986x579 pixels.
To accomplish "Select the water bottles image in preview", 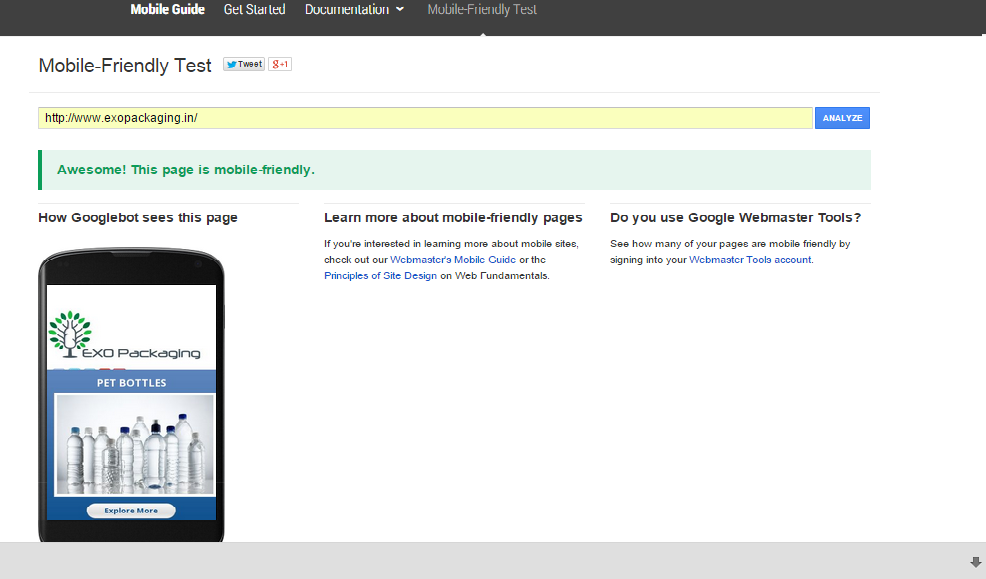I will pos(134,444).
